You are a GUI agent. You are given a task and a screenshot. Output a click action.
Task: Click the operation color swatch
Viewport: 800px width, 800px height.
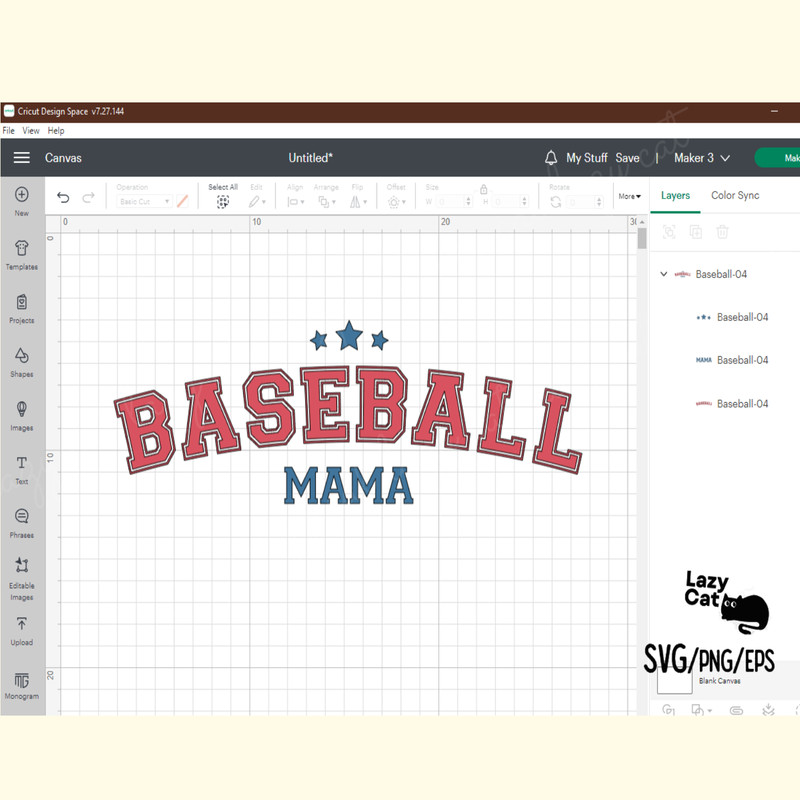(x=182, y=201)
